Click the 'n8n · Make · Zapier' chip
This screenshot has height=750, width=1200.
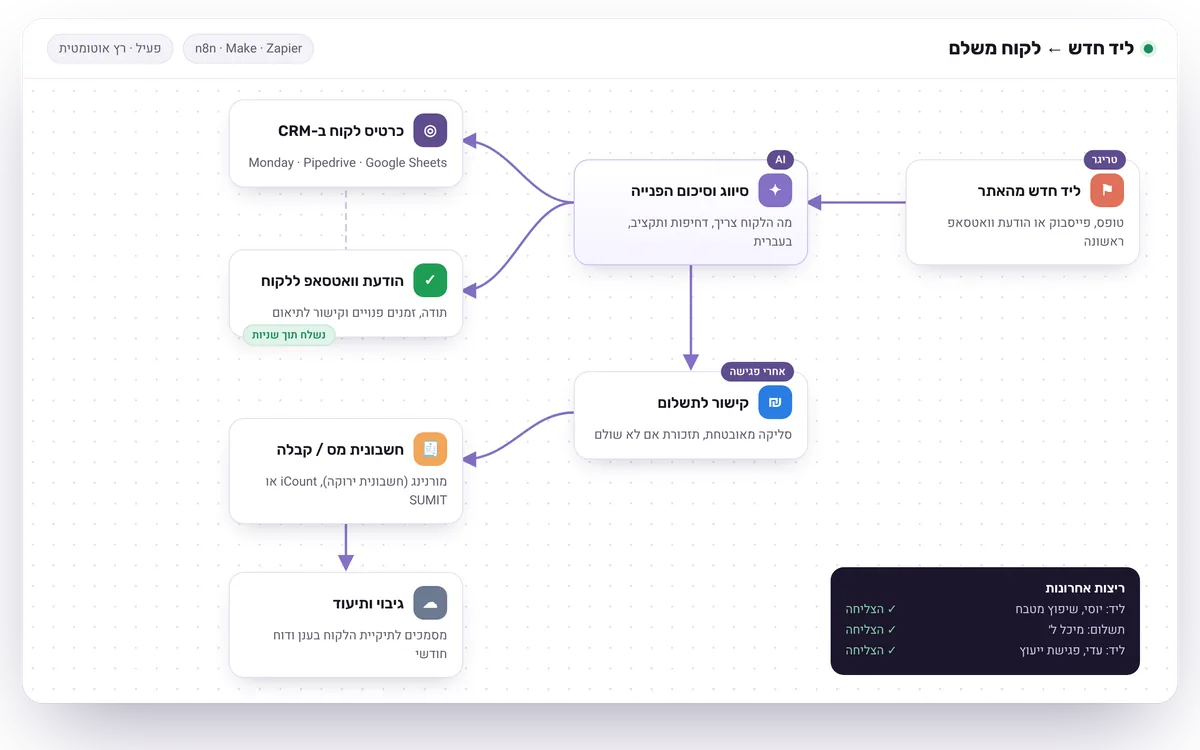[x=249, y=48]
